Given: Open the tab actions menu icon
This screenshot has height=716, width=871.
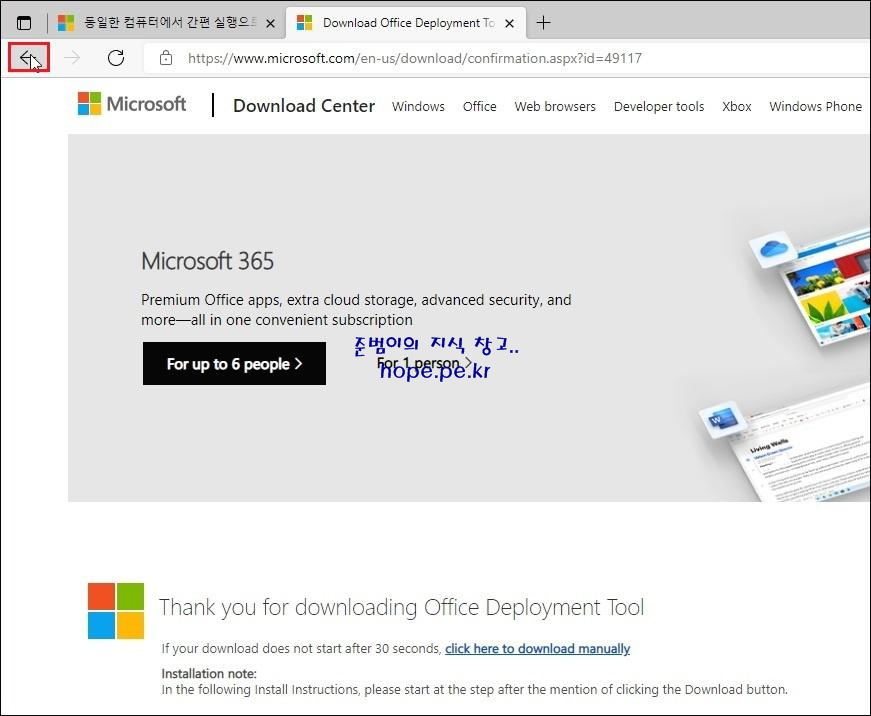Looking at the screenshot, I should [x=24, y=23].
